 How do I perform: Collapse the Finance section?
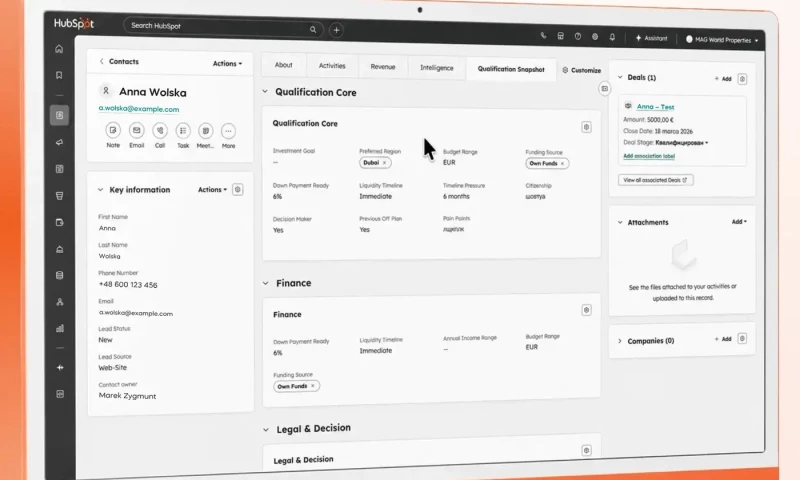[265, 283]
